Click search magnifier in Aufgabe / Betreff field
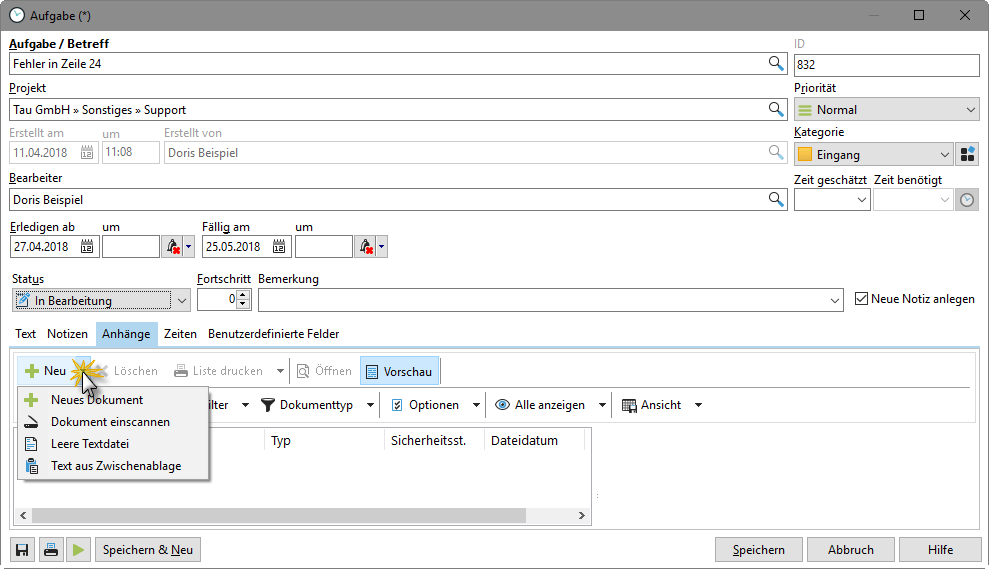Image resolution: width=989 pixels, height=569 pixels. coord(776,64)
